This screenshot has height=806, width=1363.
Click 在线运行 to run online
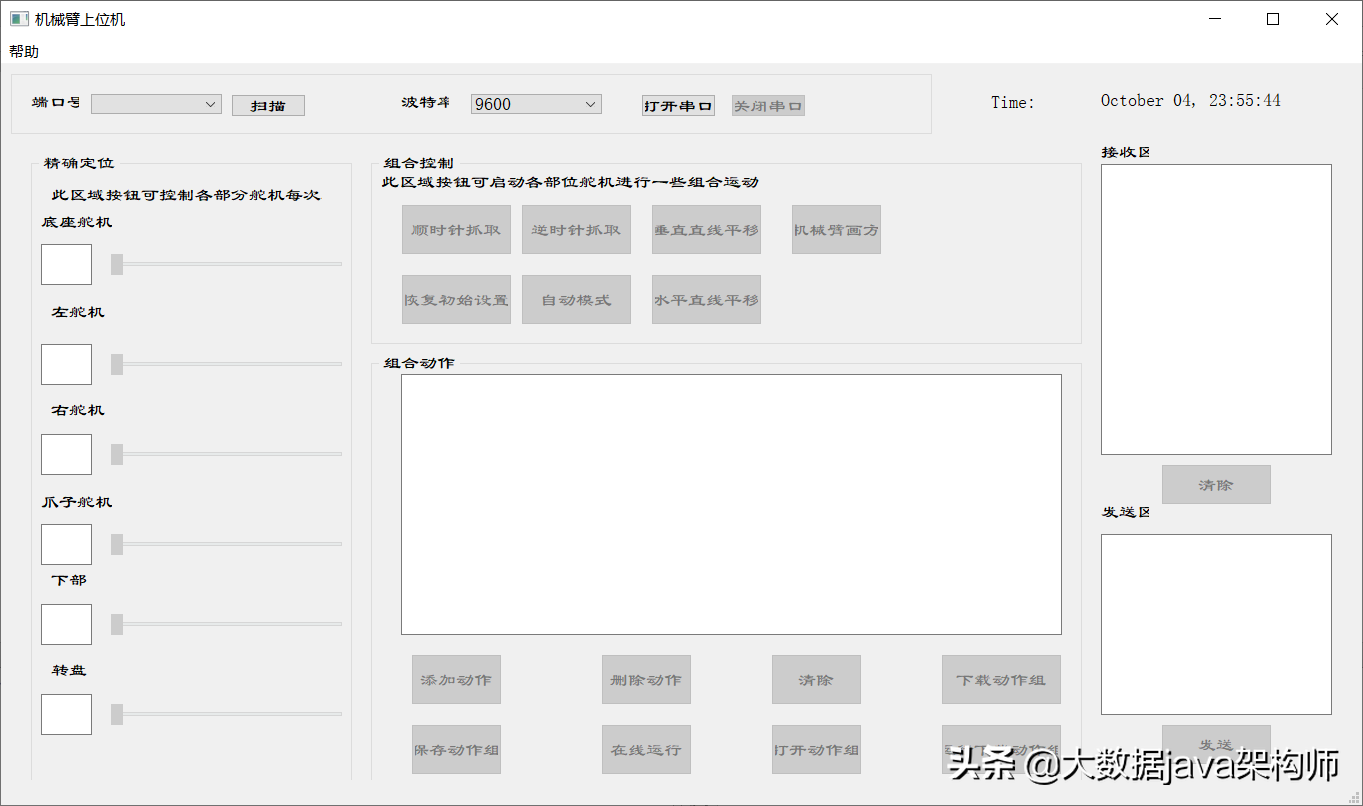(x=646, y=749)
